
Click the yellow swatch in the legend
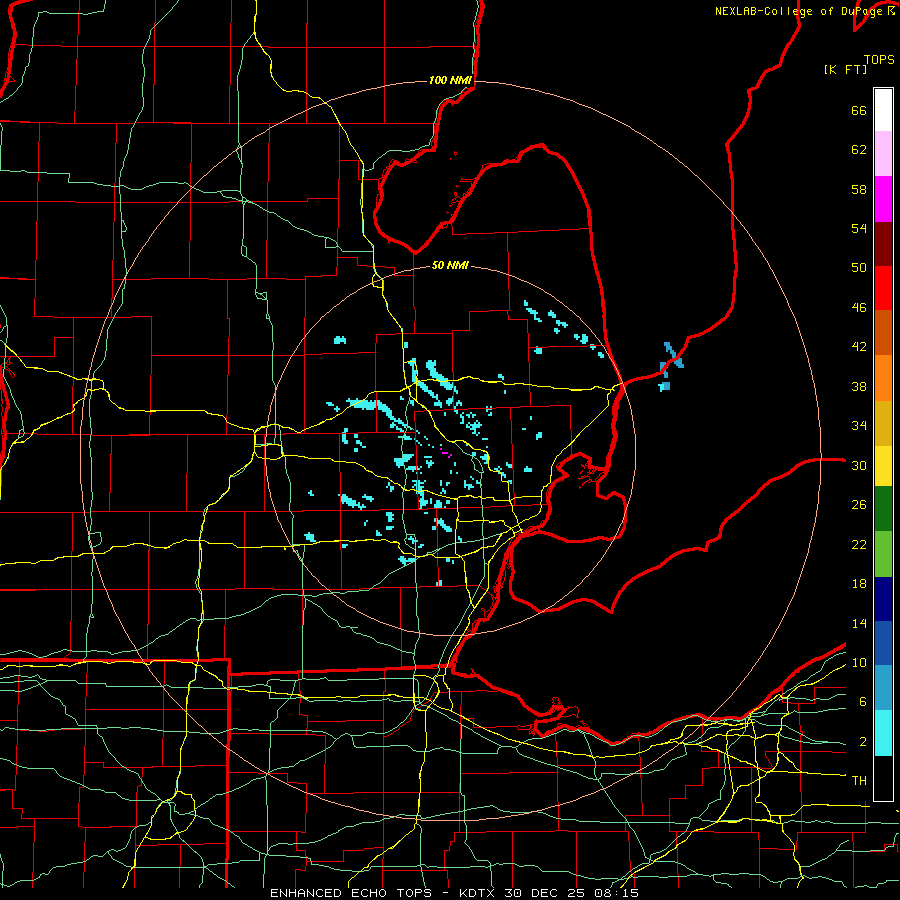pos(883,466)
